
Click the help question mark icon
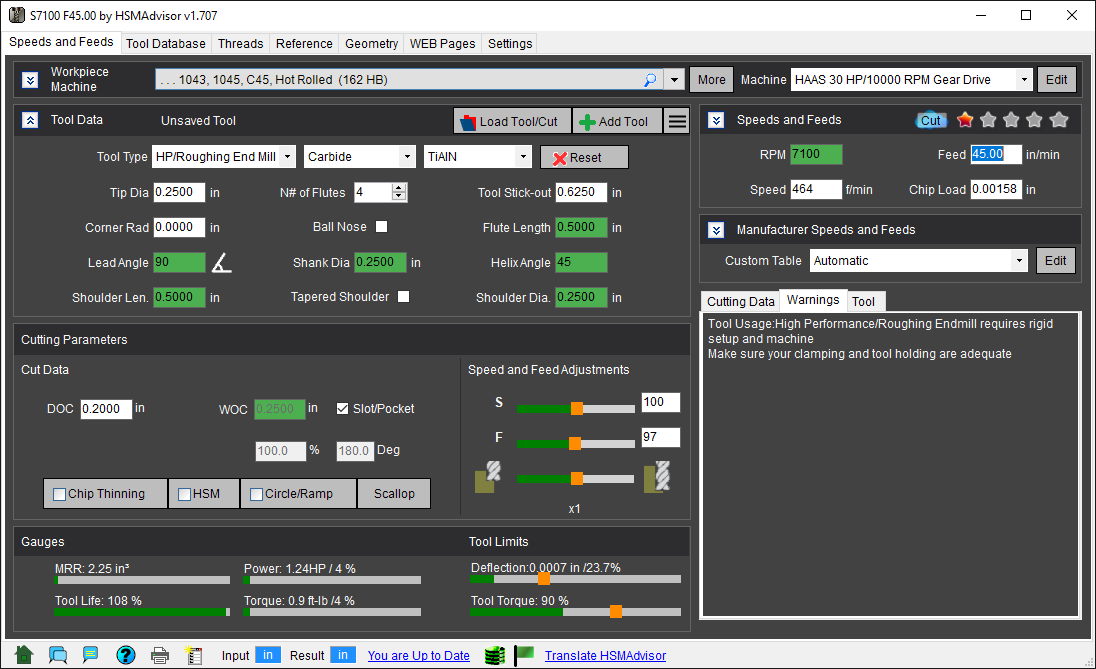125,655
